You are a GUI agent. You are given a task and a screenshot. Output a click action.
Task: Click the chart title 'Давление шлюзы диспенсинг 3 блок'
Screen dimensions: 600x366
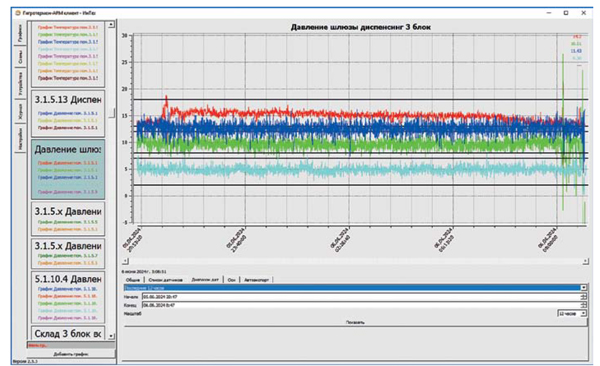click(360, 27)
